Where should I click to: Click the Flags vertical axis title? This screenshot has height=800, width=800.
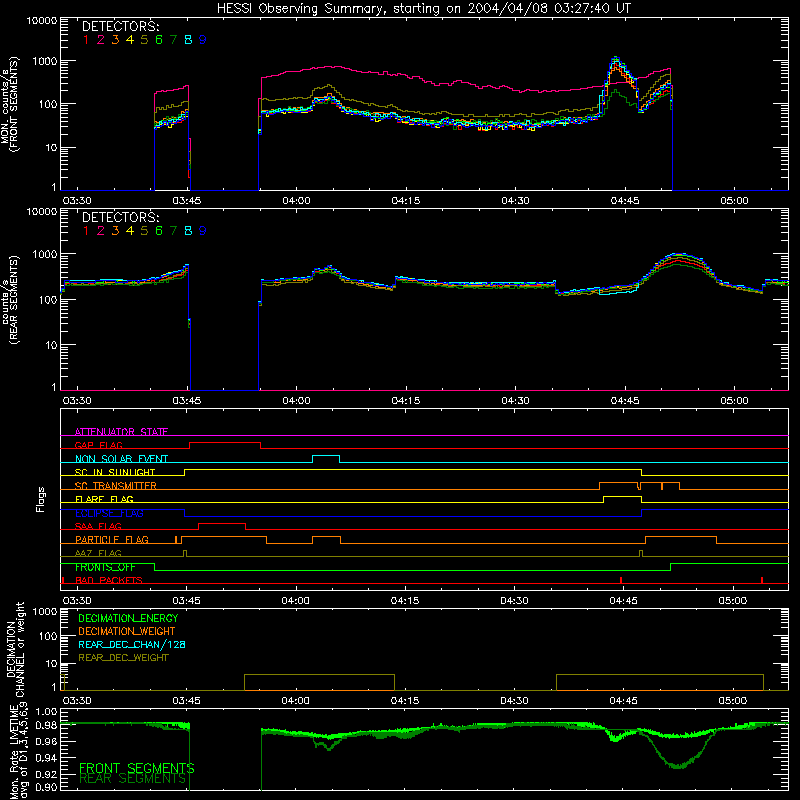pyautogui.click(x=40, y=499)
